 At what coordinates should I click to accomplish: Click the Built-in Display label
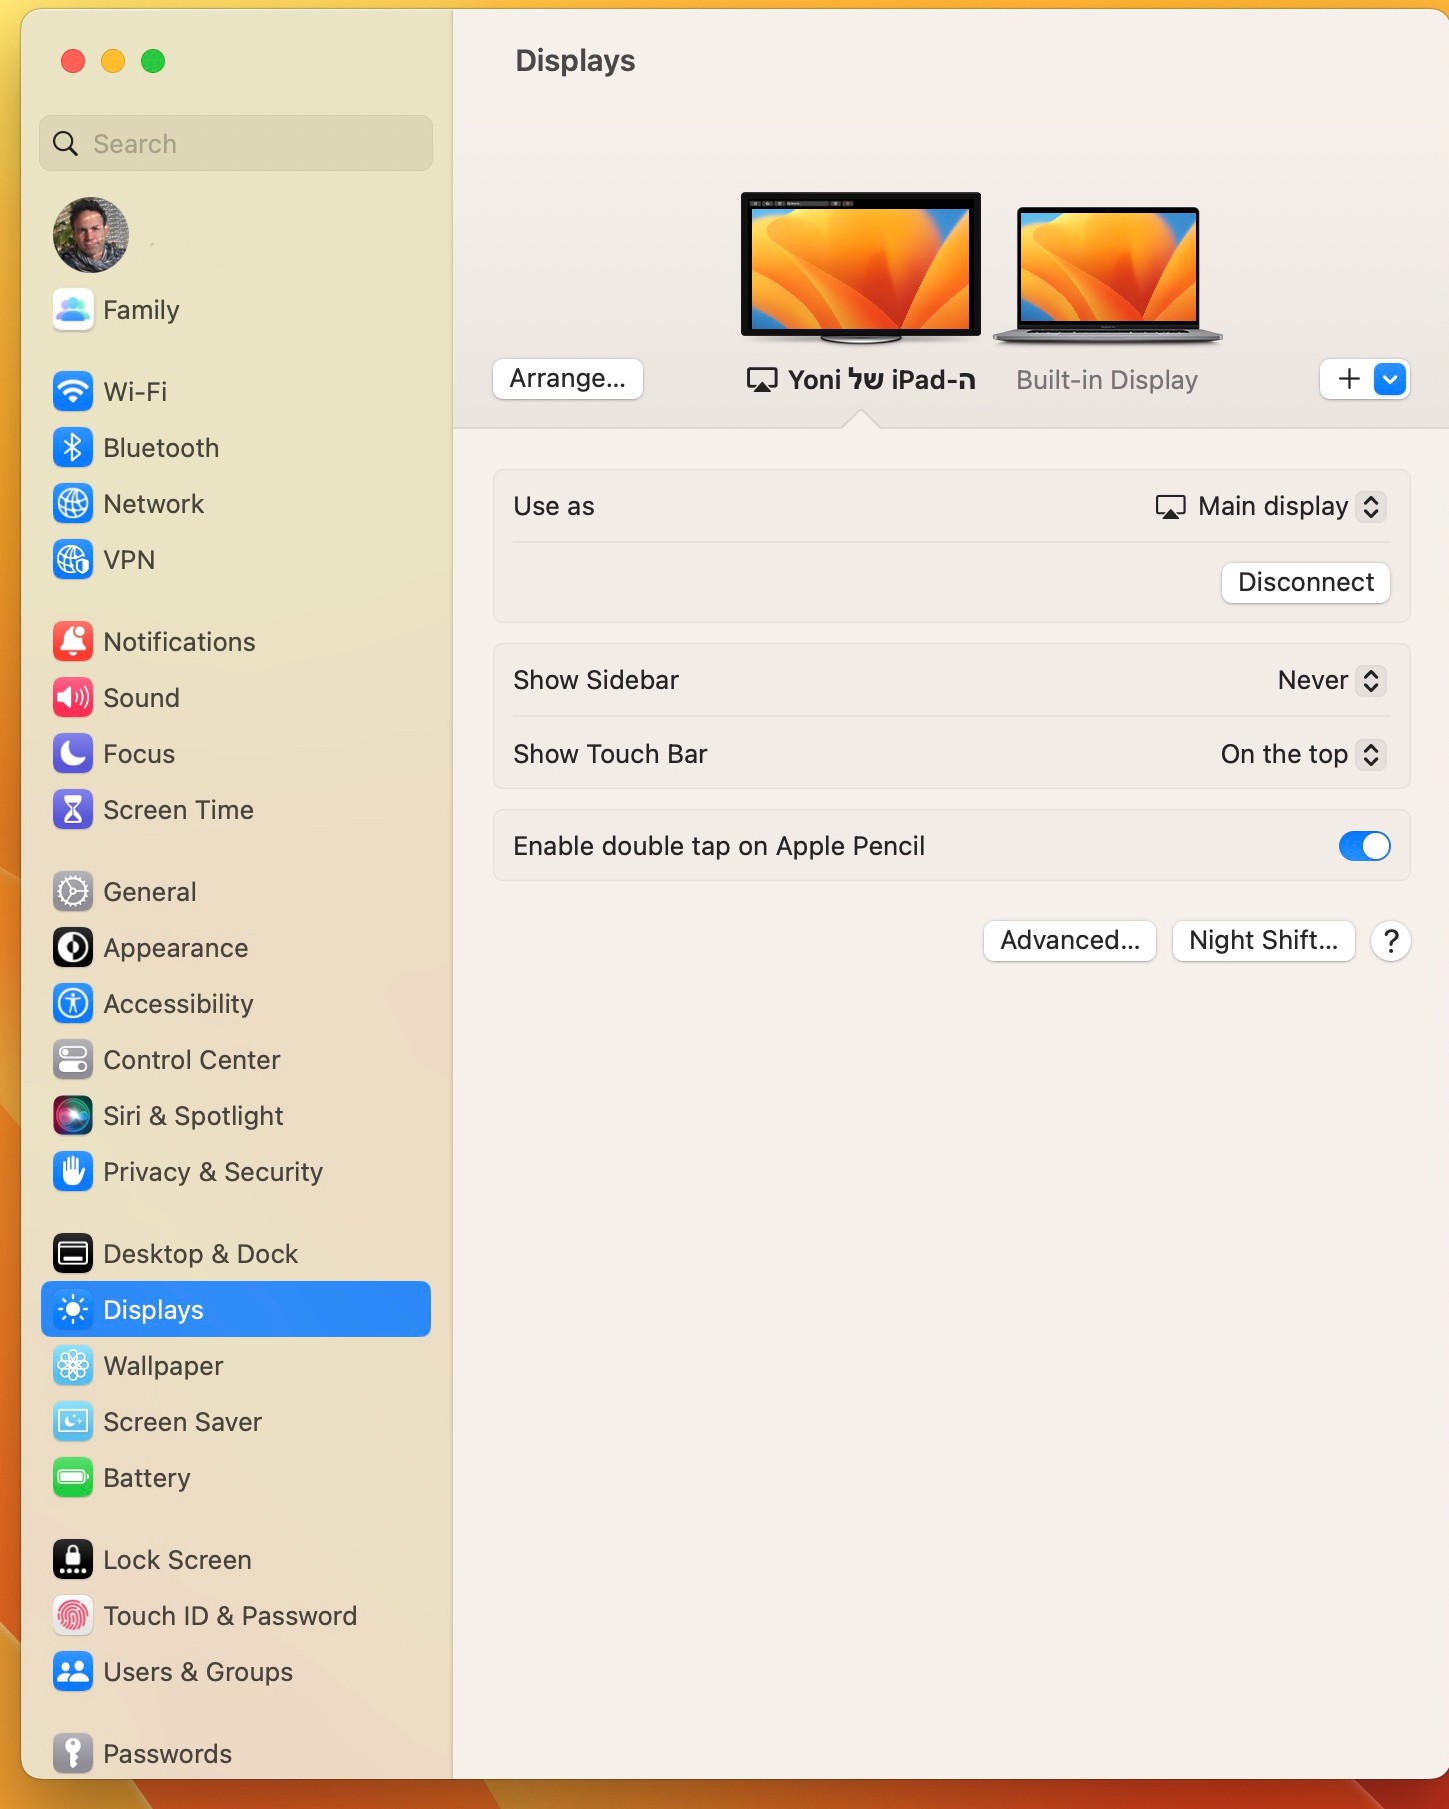(1106, 380)
